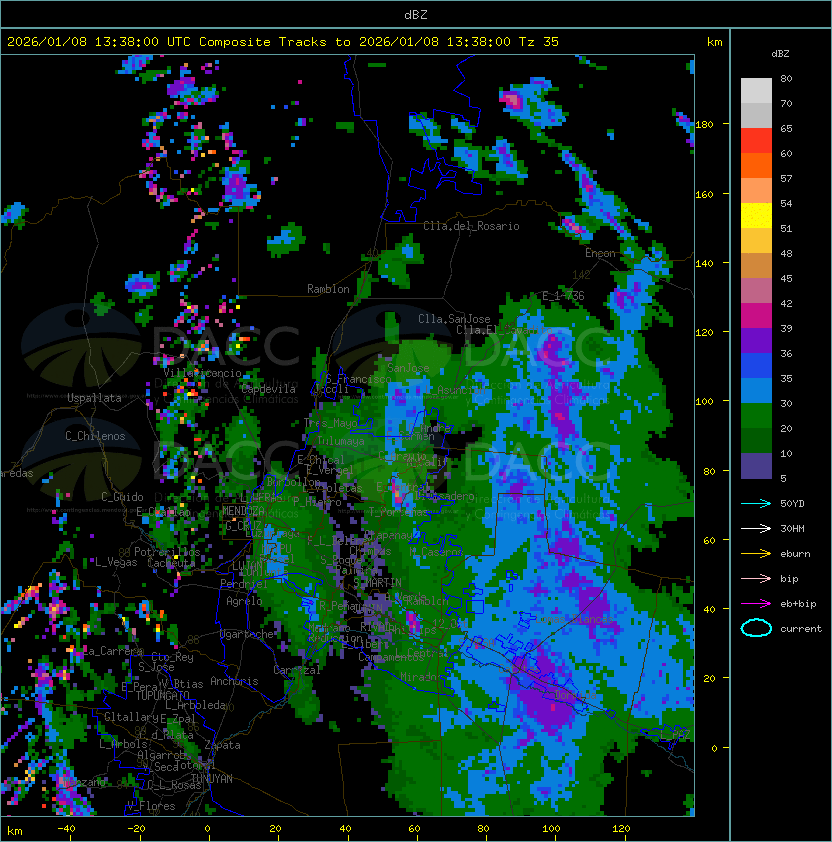The image size is (832, 842).
Task: Select the bright yellow 51-54 dBZ swatch
Action: [756, 216]
